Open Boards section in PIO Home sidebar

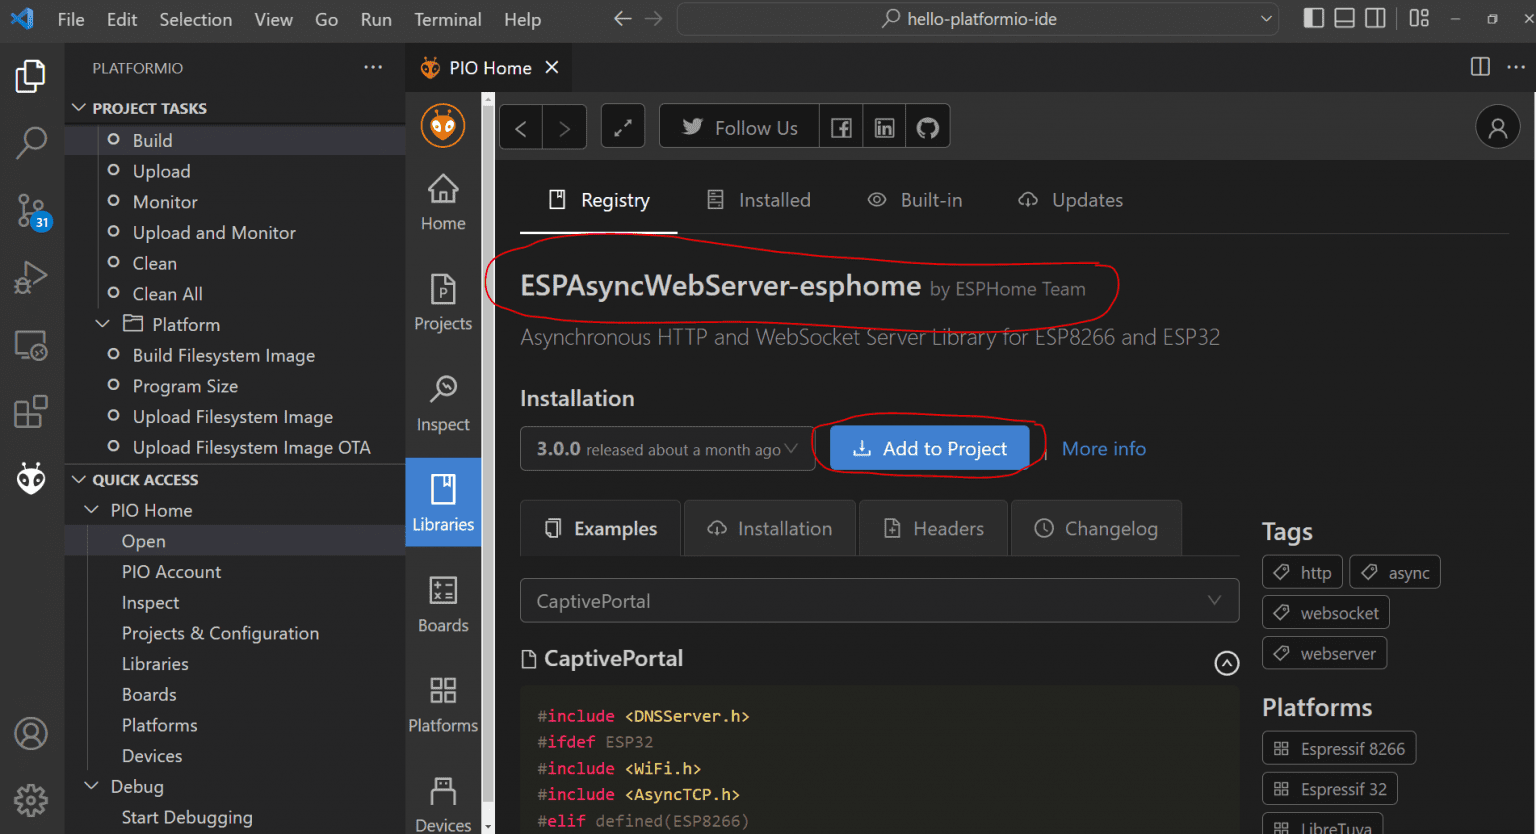(443, 605)
